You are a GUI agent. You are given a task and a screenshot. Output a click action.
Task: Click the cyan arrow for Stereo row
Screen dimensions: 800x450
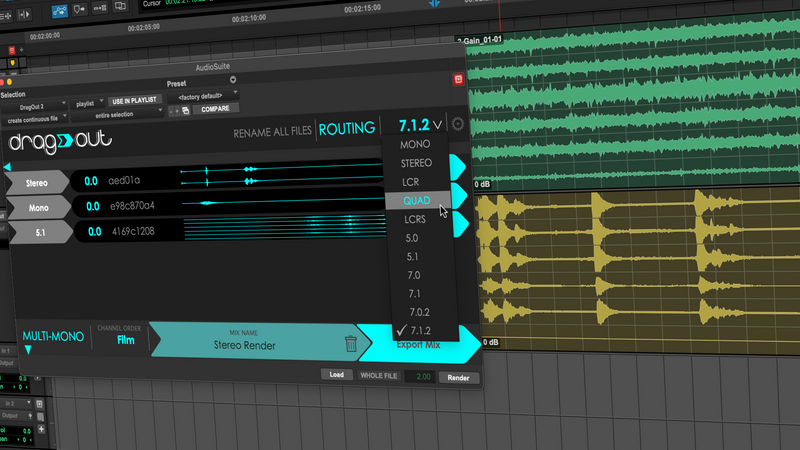457,168
